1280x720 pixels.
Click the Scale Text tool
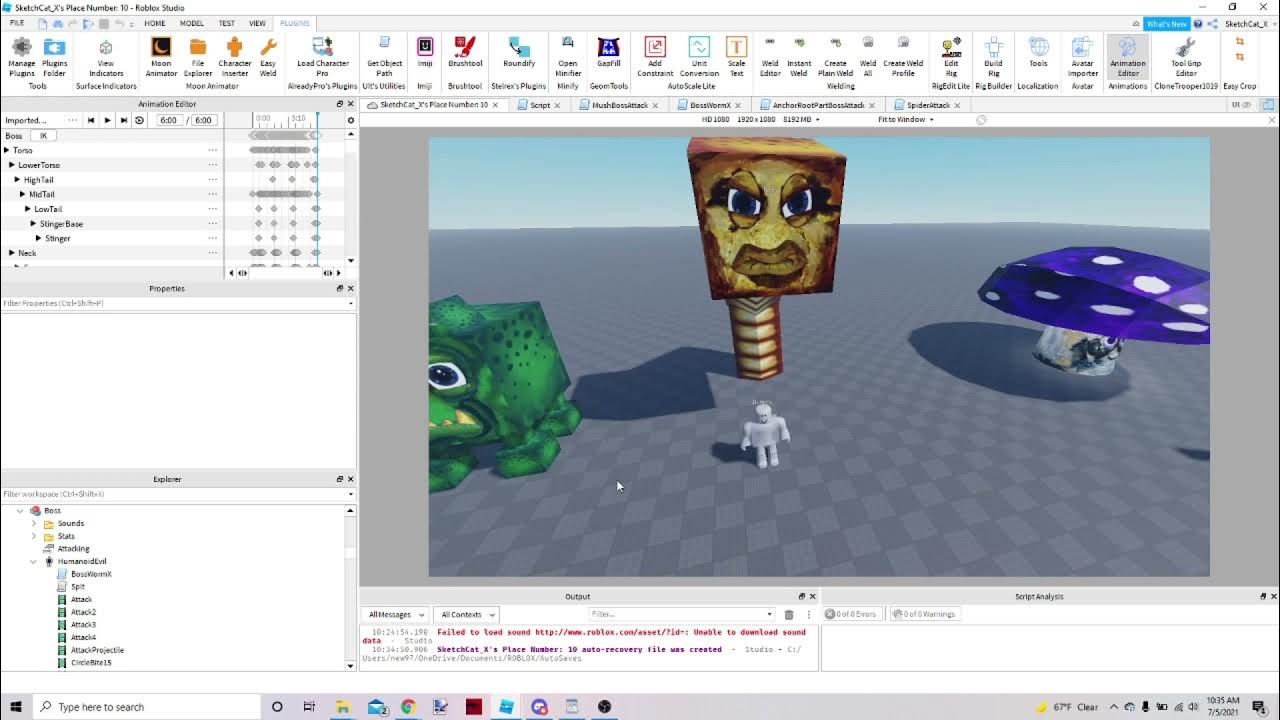coord(736,57)
